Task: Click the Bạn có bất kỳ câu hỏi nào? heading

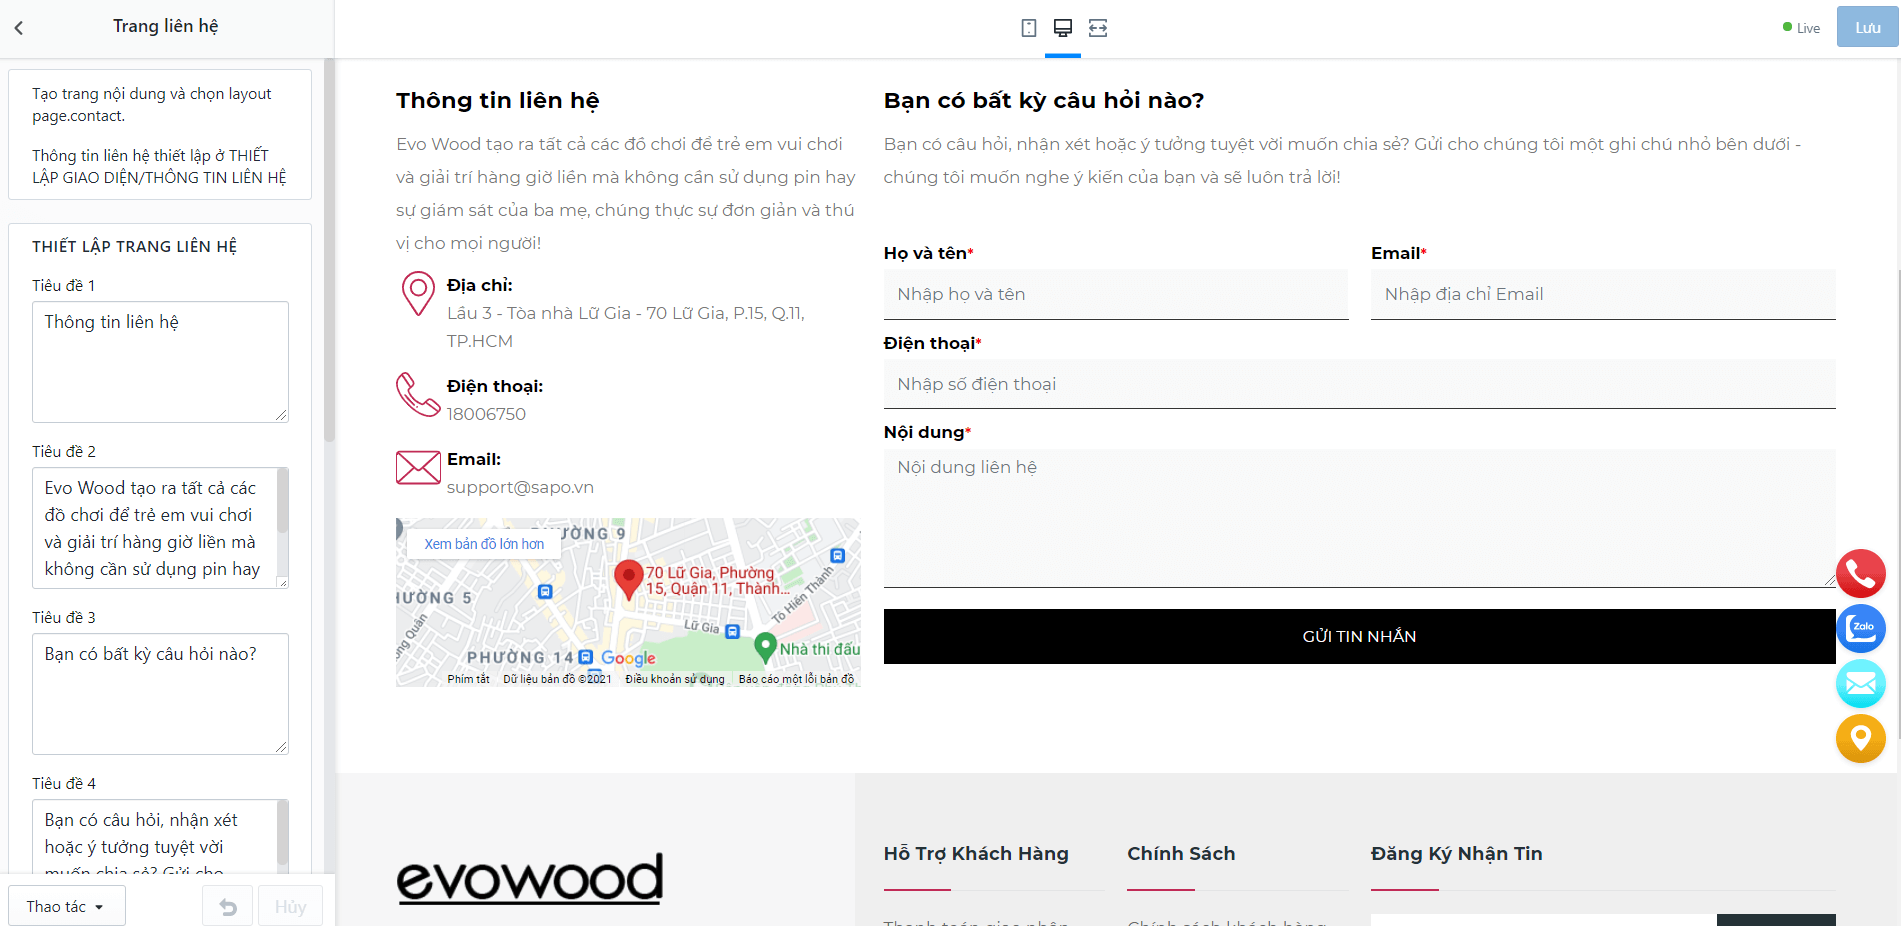Action: (1044, 100)
